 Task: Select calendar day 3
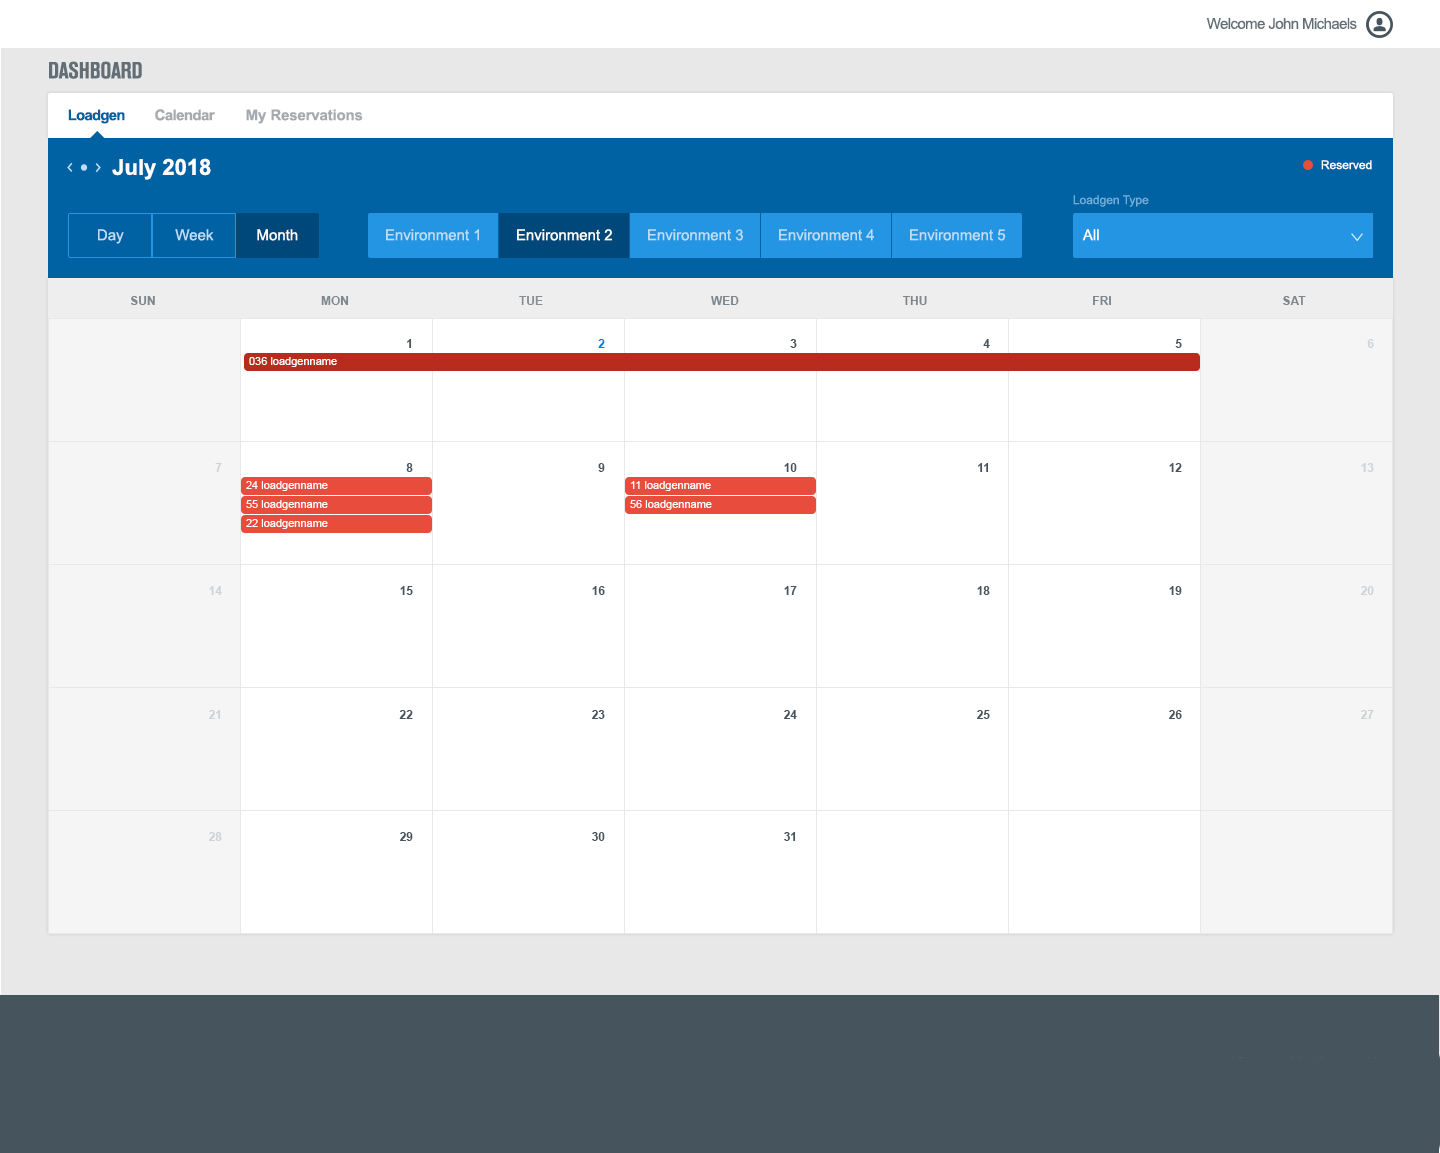[793, 344]
